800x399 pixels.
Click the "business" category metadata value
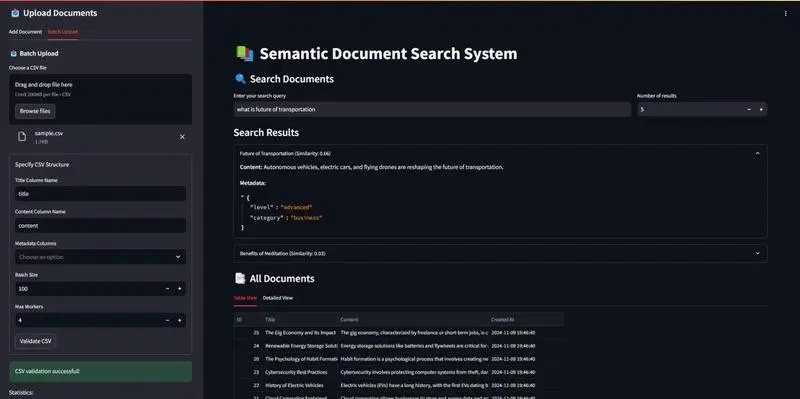307,218
